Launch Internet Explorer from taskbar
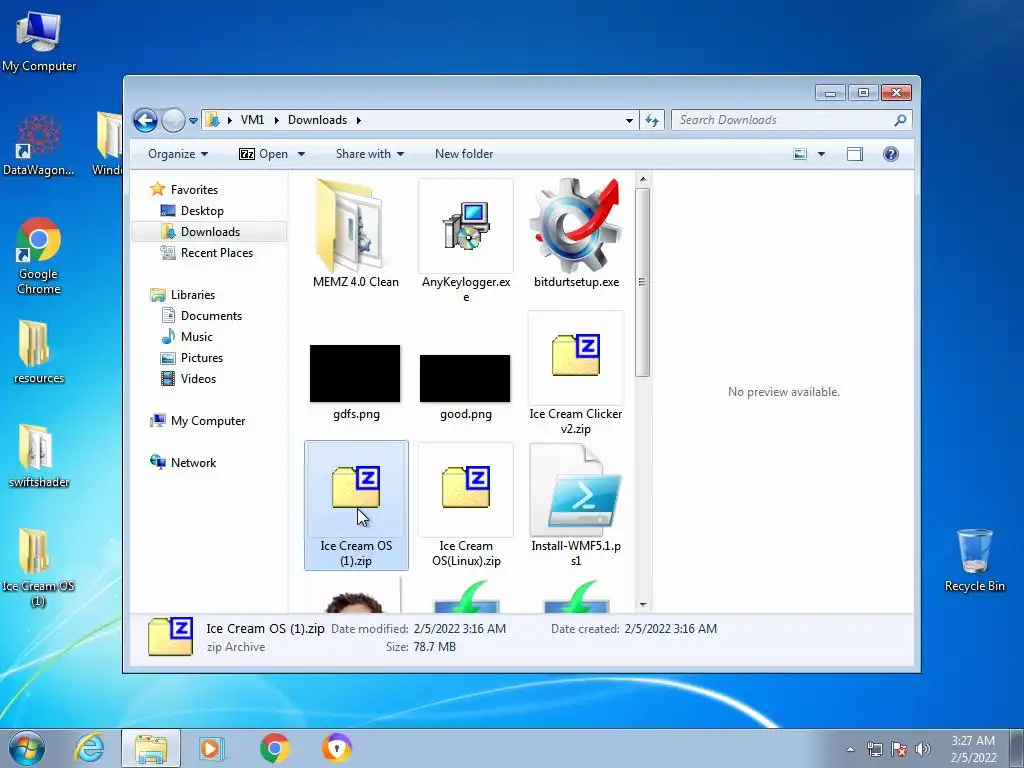 click(89, 748)
